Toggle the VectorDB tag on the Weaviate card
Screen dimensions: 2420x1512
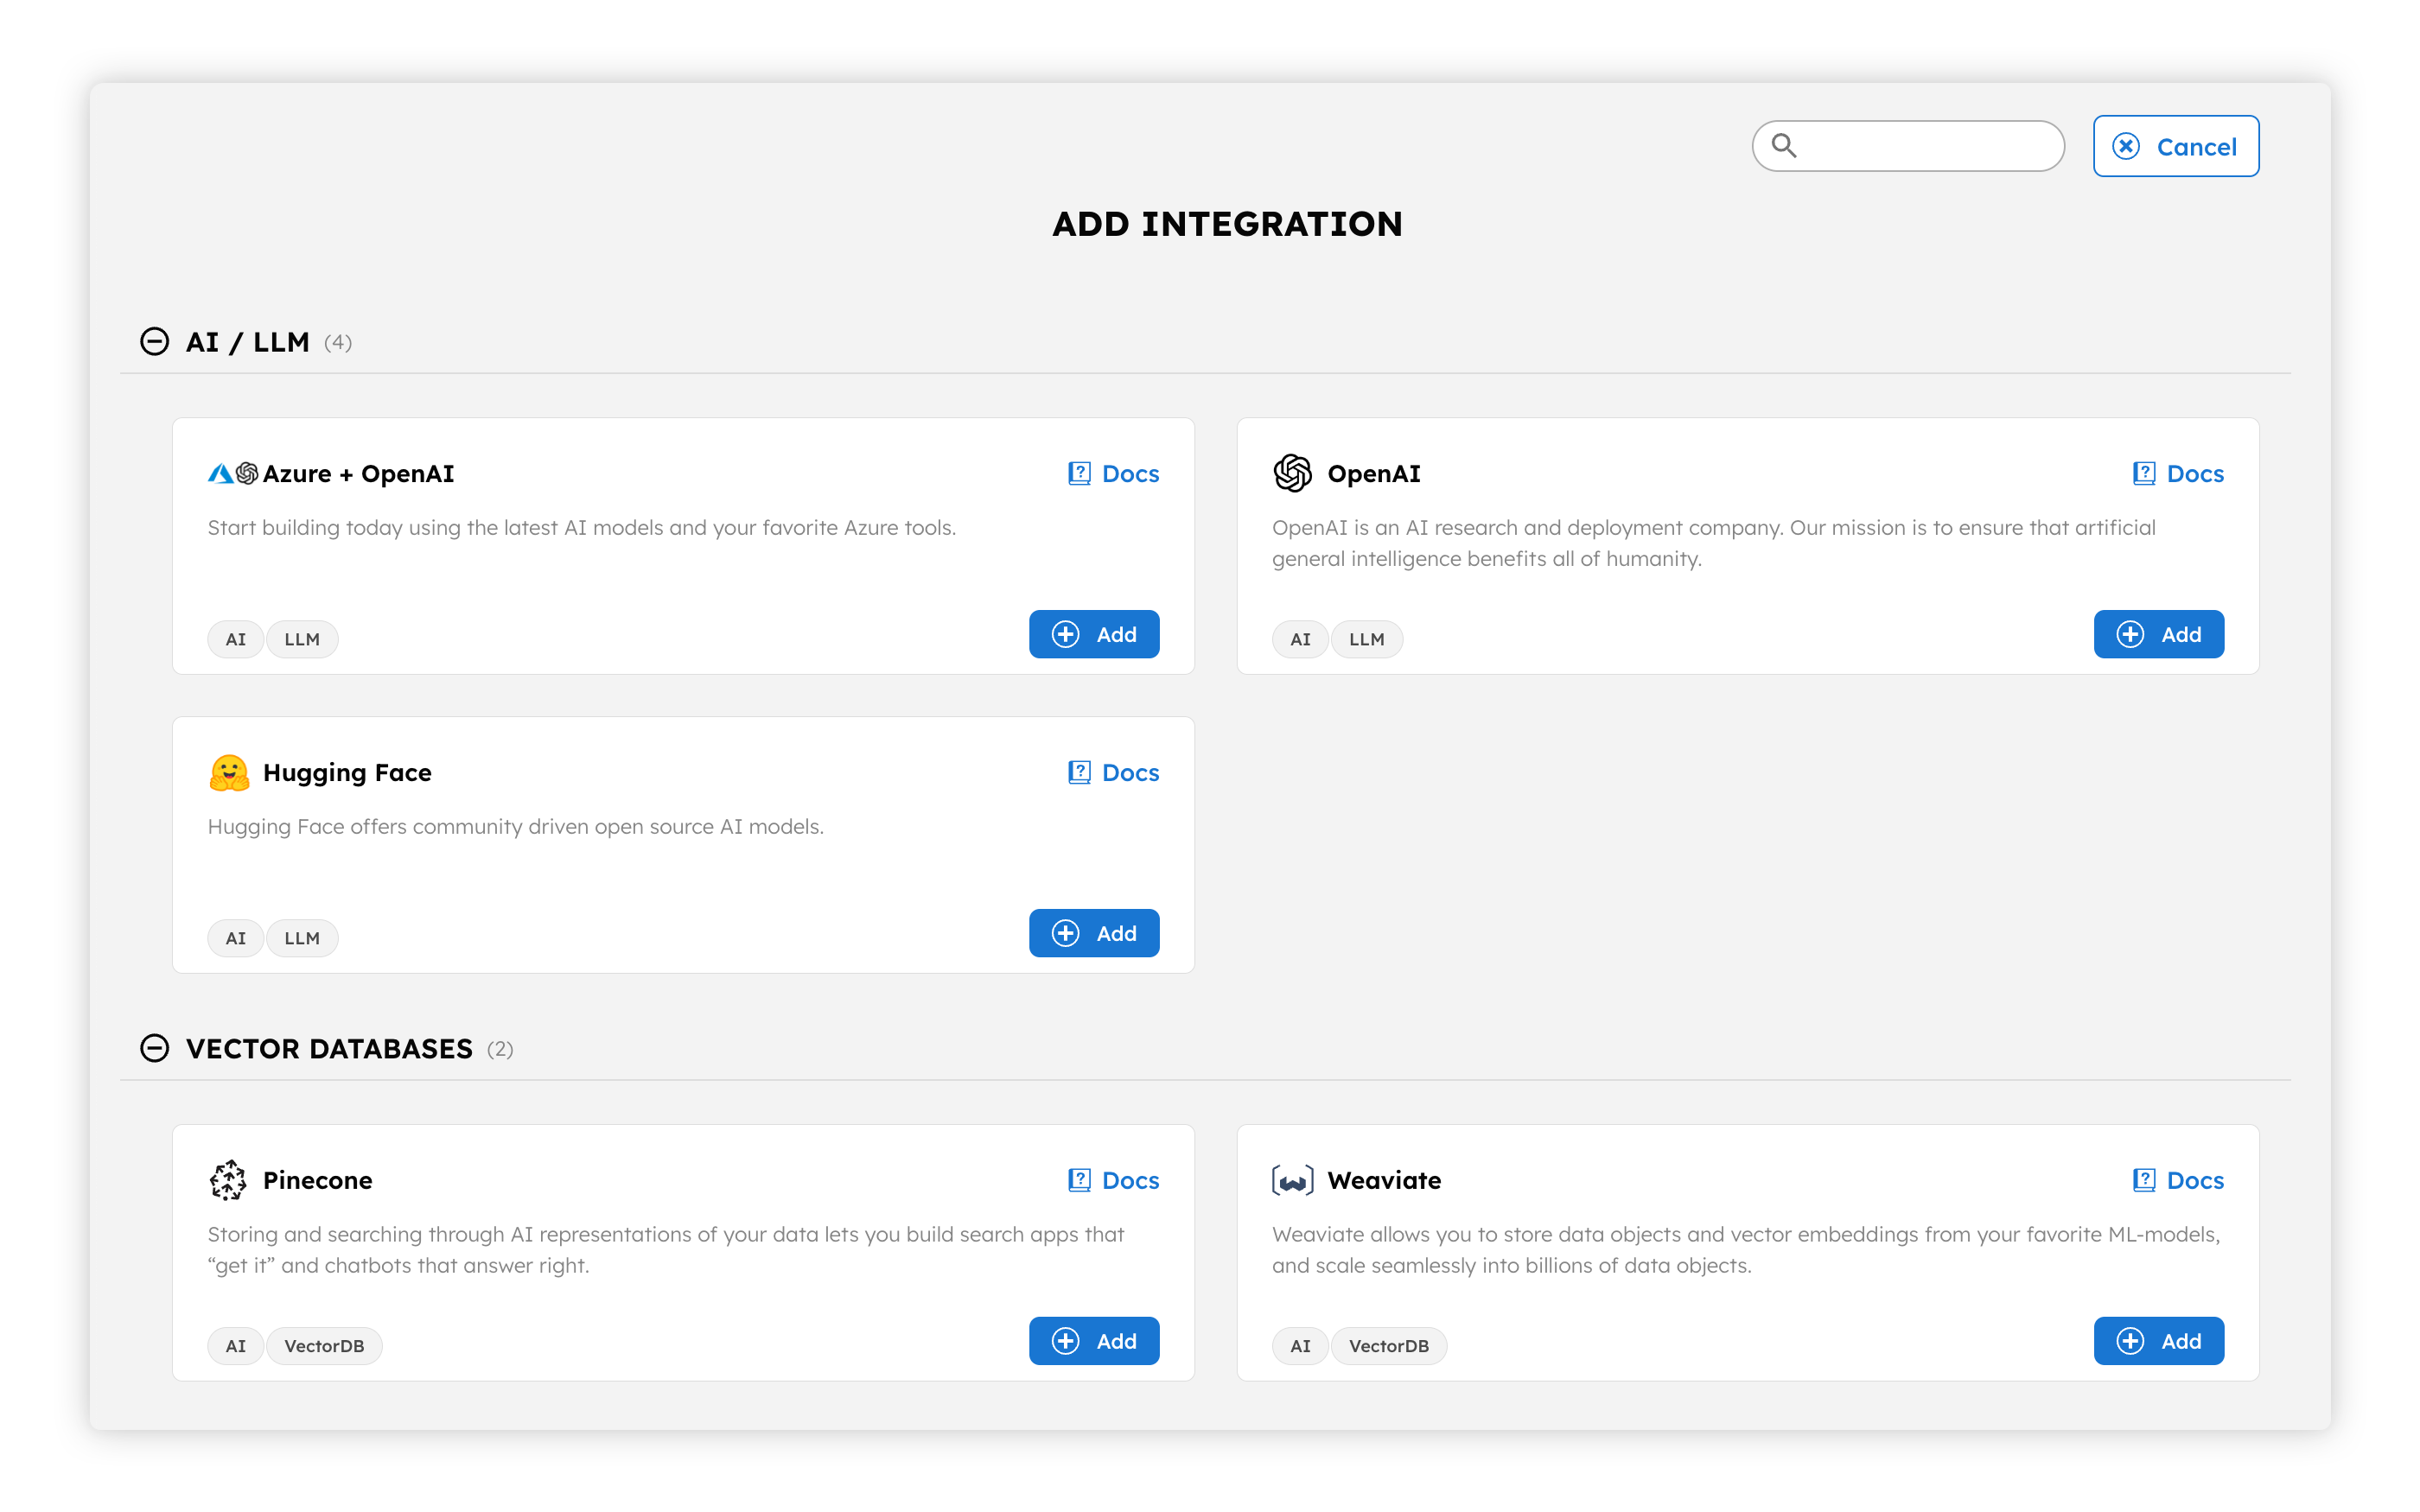click(1389, 1345)
